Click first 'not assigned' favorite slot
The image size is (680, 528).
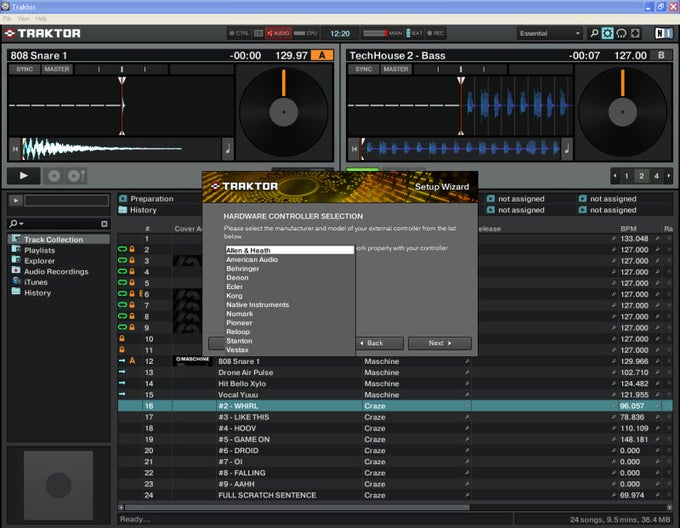tap(521, 199)
